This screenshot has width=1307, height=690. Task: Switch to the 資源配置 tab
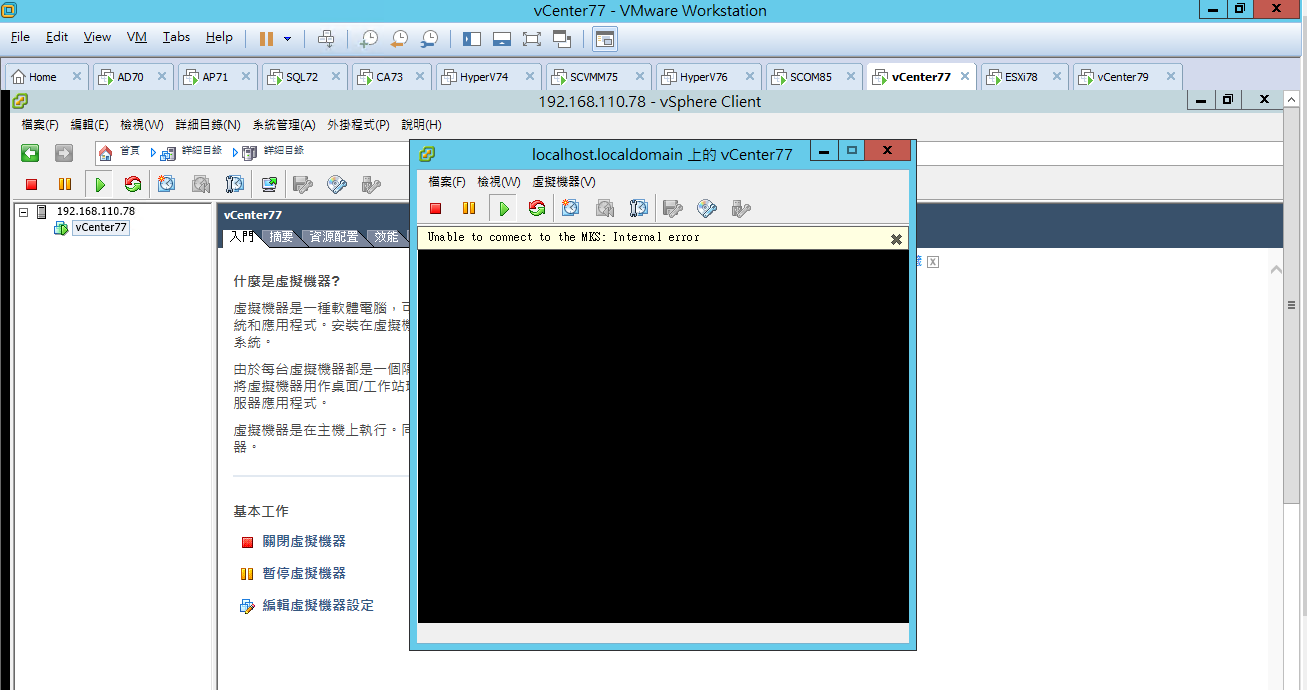334,237
